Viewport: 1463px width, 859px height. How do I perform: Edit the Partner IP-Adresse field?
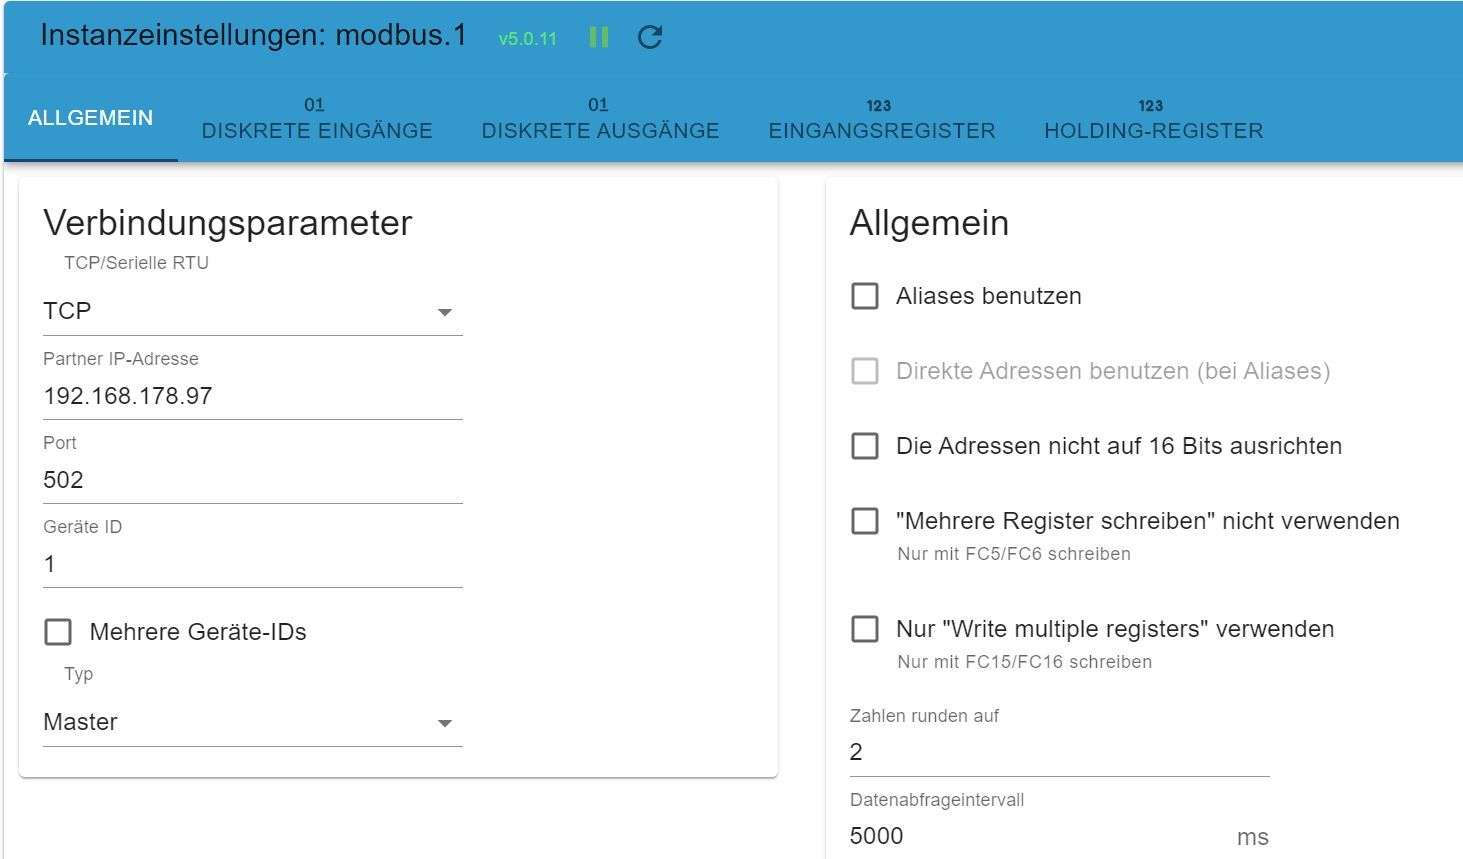point(253,396)
